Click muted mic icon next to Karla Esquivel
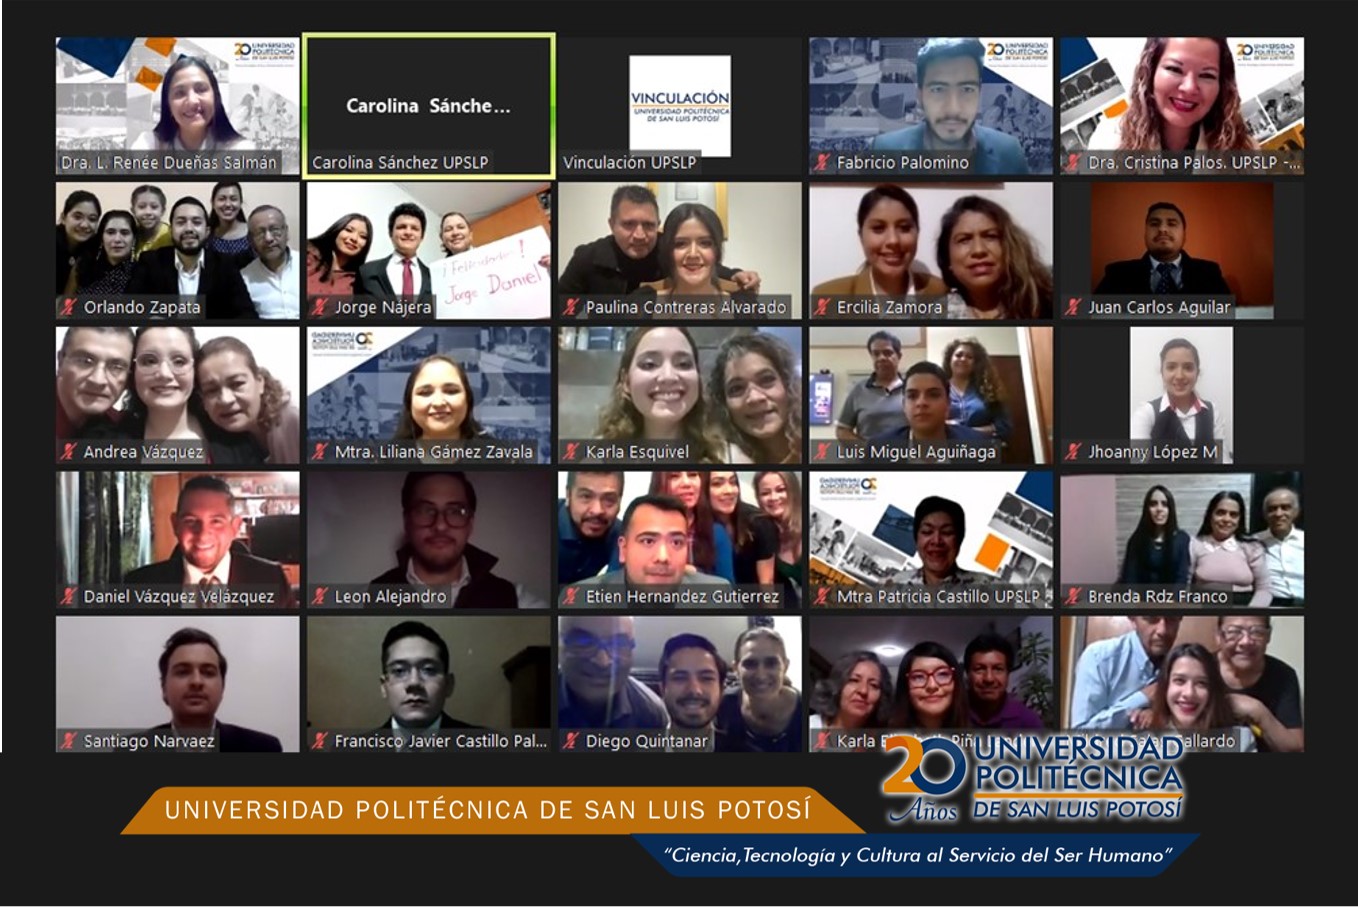 coord(571,452)
